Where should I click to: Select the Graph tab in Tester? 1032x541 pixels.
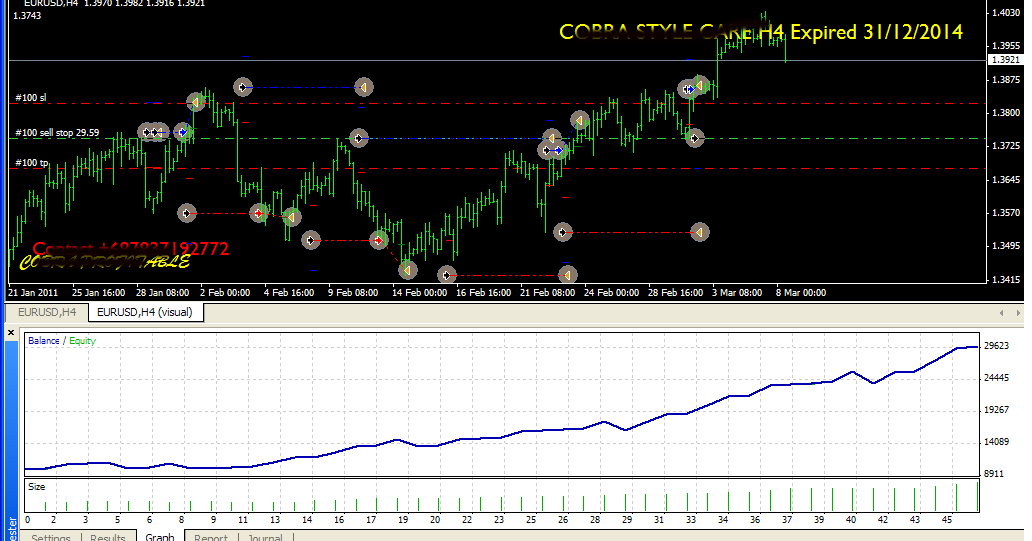tap(160, 536)
